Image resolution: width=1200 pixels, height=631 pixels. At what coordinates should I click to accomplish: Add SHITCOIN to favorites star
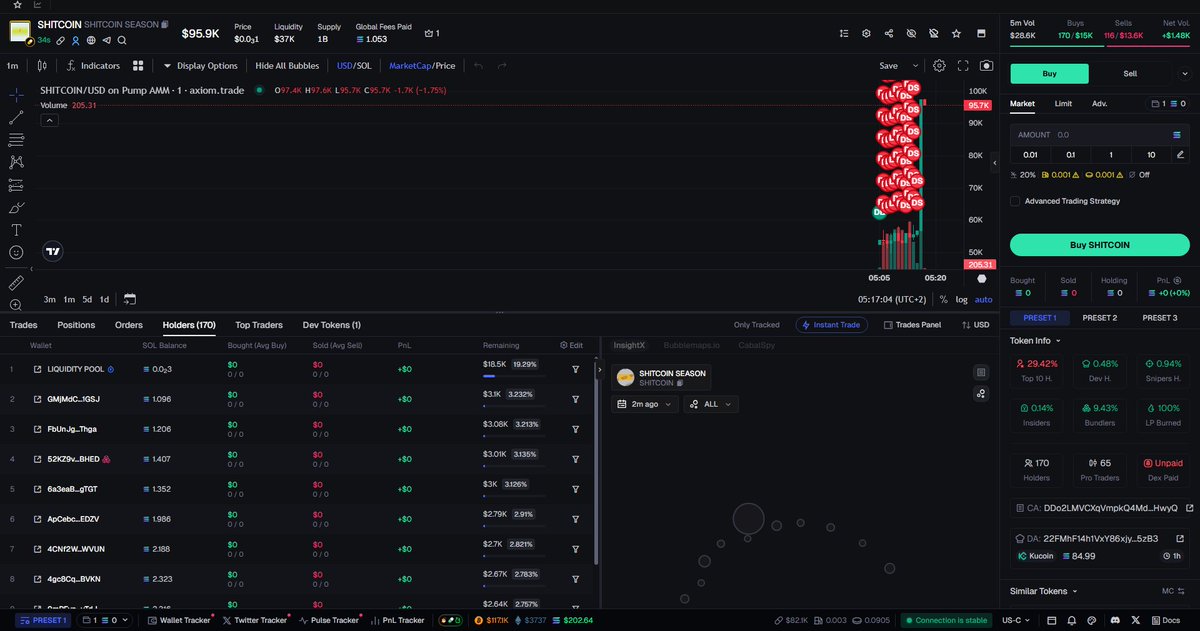tap(956, 33)
